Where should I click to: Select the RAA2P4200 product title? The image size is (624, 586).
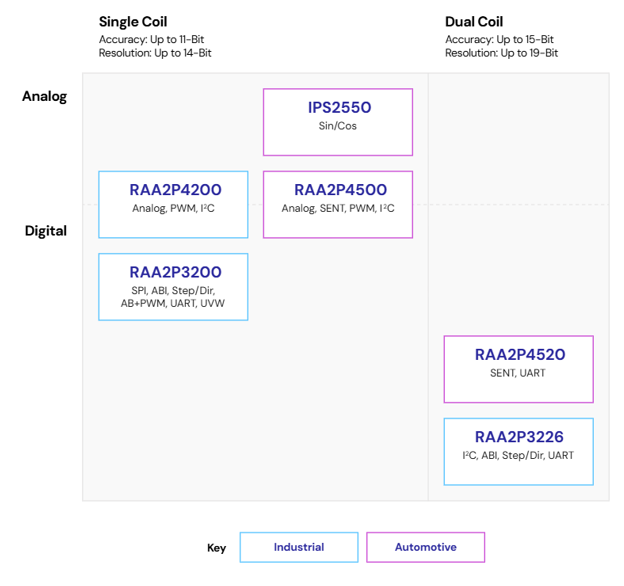[x=174, y=190]
